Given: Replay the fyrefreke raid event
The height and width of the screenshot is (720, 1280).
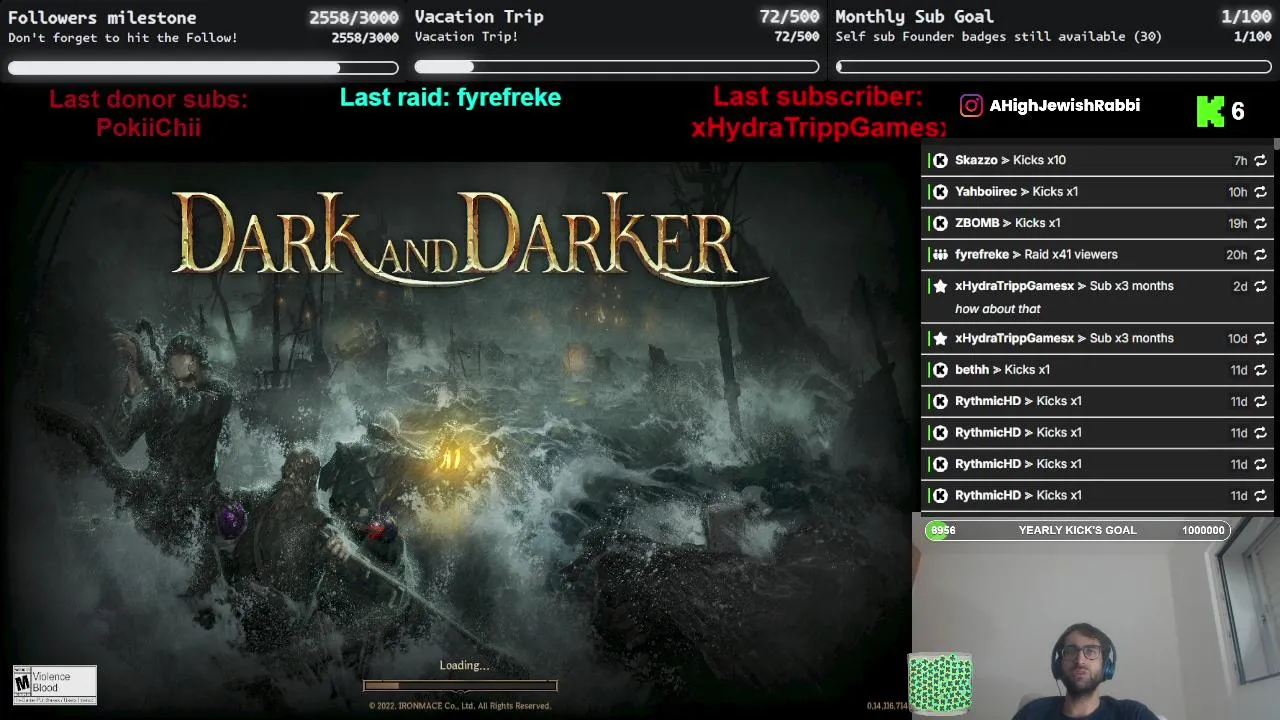Looking at the screenshot, I should (1260, 255).
